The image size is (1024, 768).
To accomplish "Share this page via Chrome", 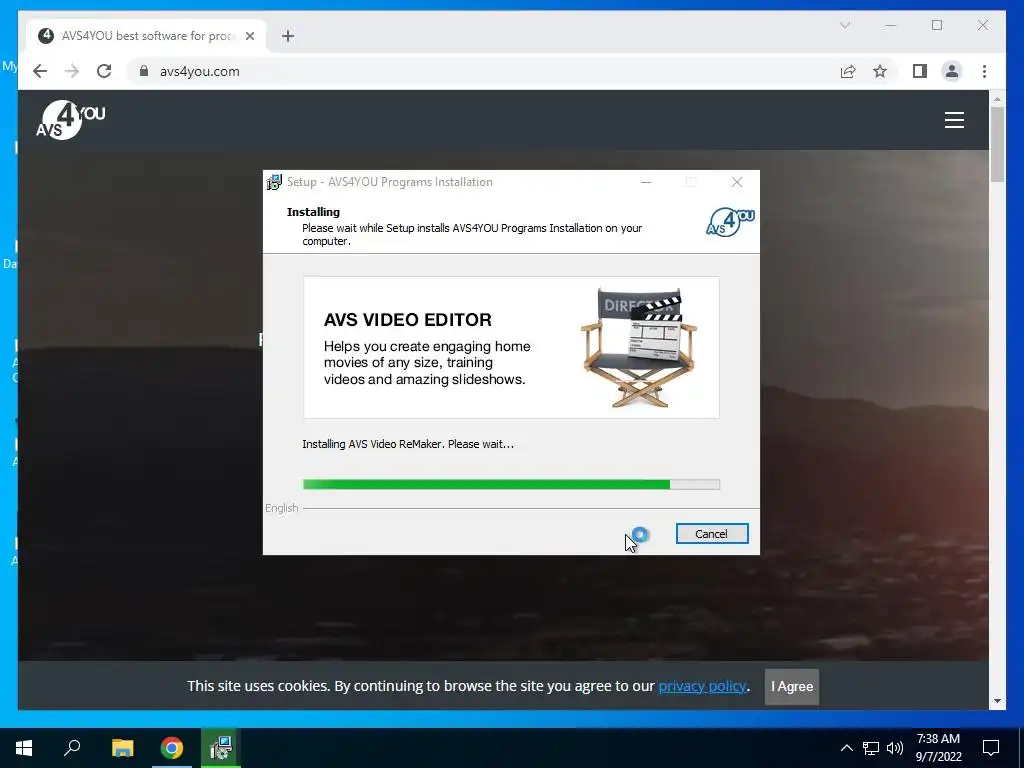I will pos(848,71).
